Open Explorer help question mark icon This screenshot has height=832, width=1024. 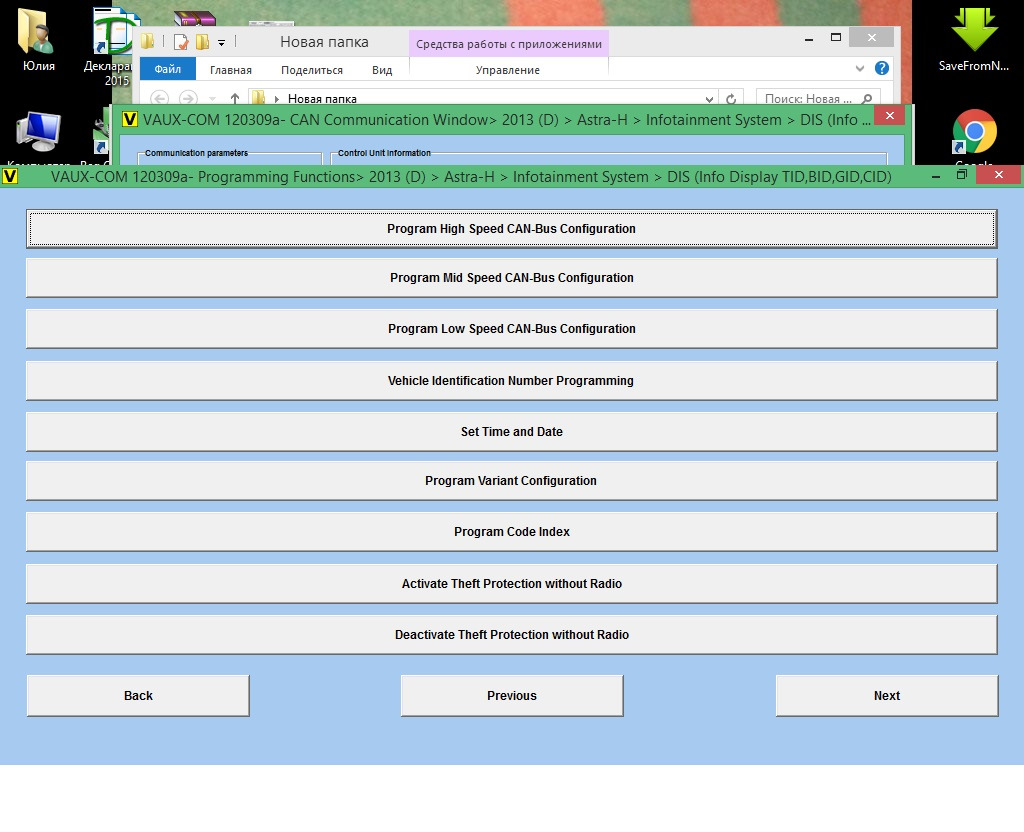(x=882, y=68)
